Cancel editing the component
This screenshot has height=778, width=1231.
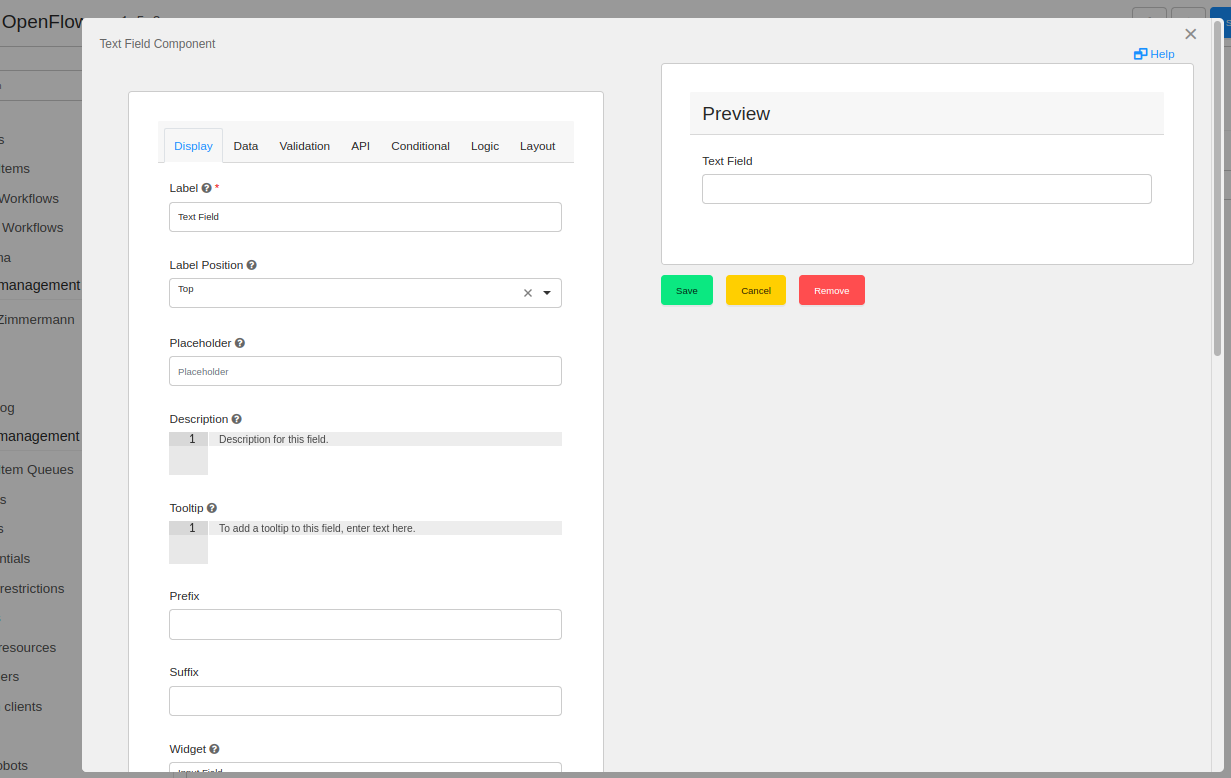click(x=755, y=290)
